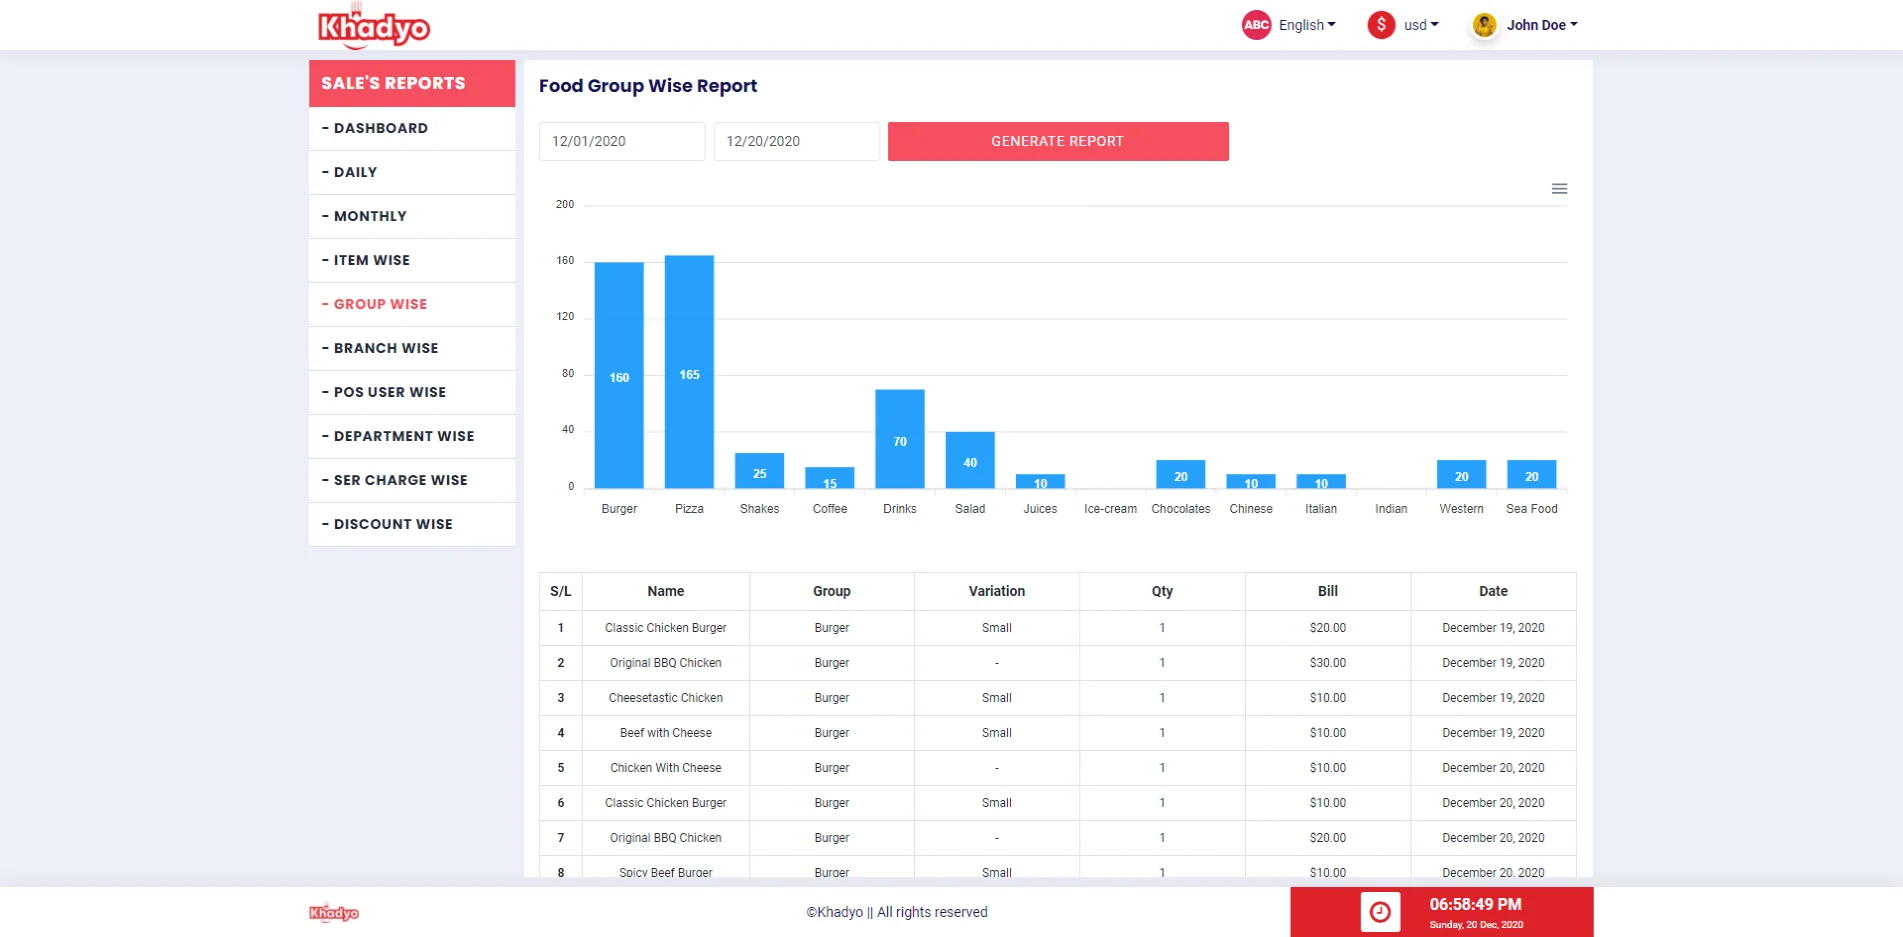Click the small Khadyo footer logo
Screen dimensions: 1903x937
[x=334, y=912]
